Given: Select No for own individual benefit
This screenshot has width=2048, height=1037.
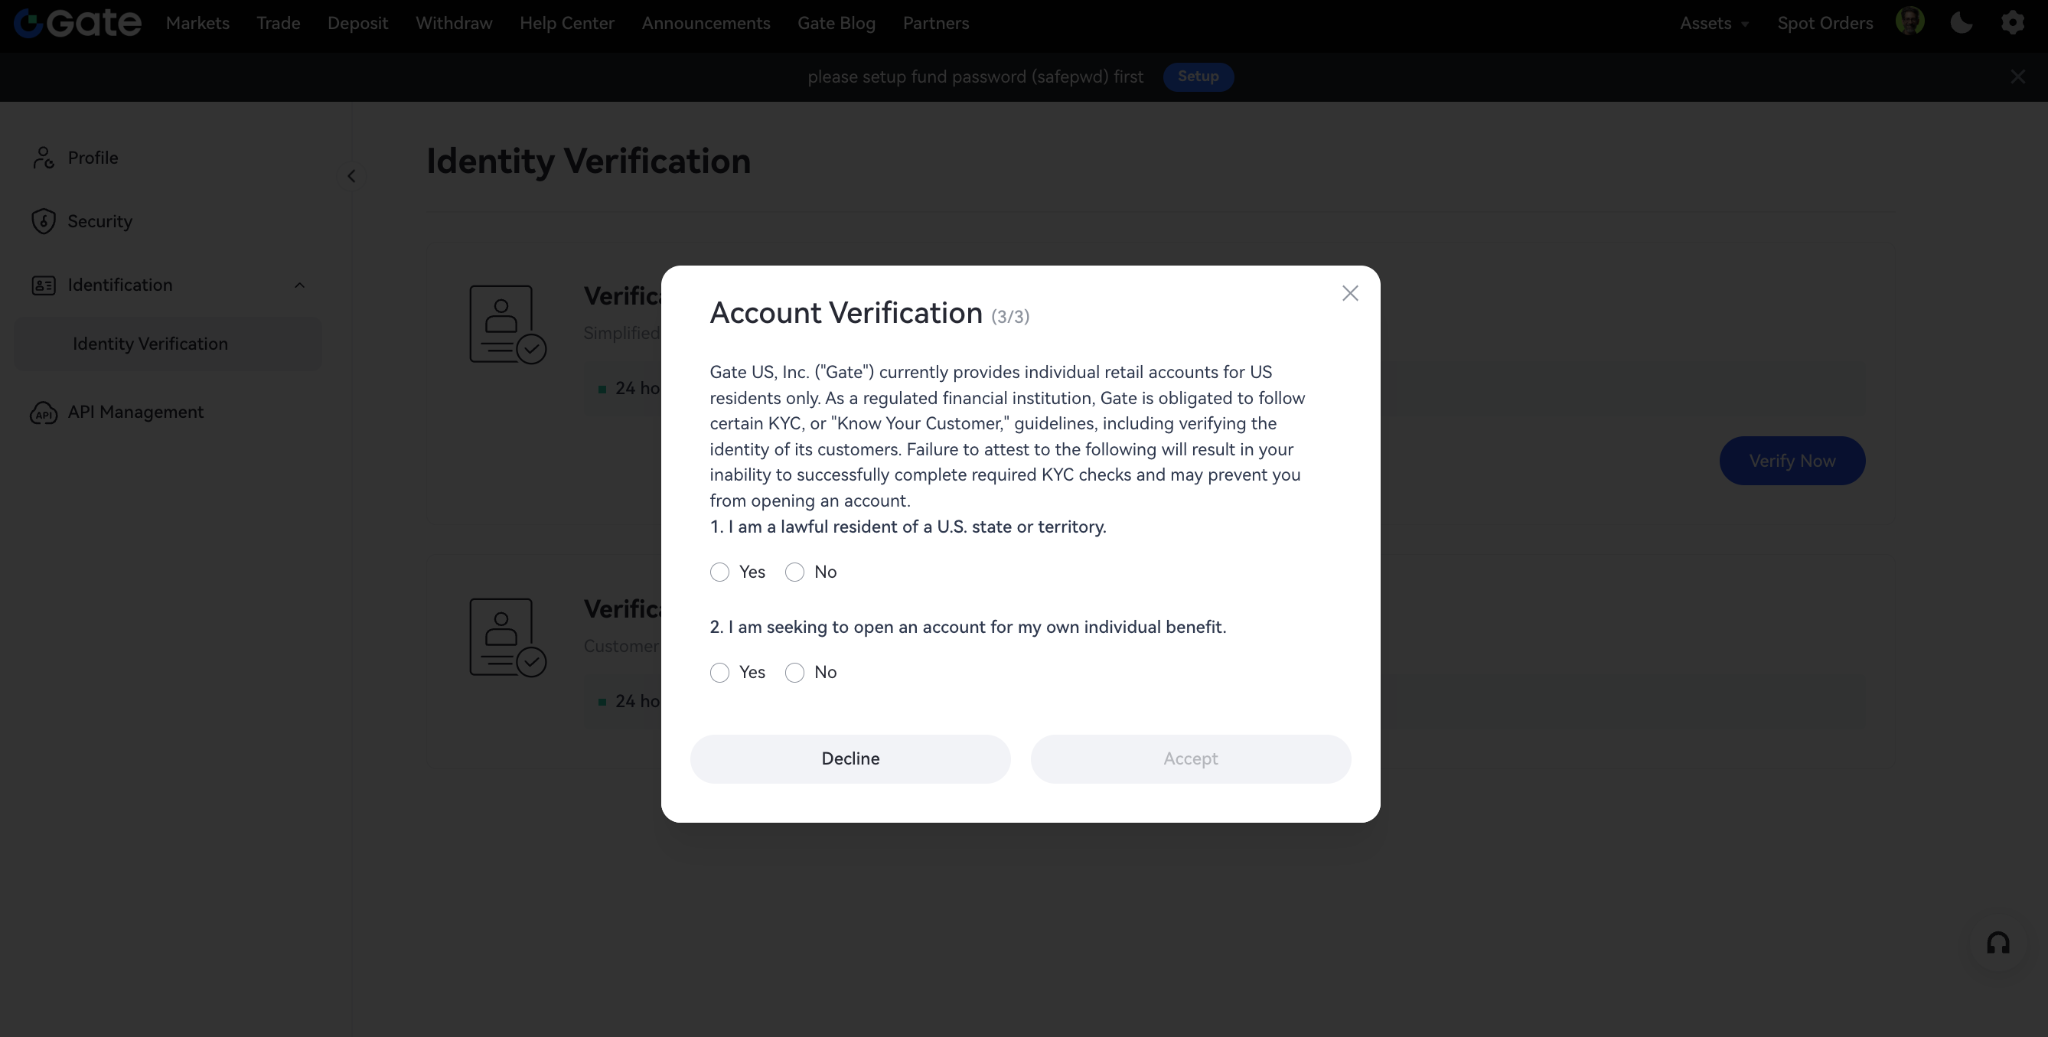Looking at the screenshot, I should click(x=794, y=672).
